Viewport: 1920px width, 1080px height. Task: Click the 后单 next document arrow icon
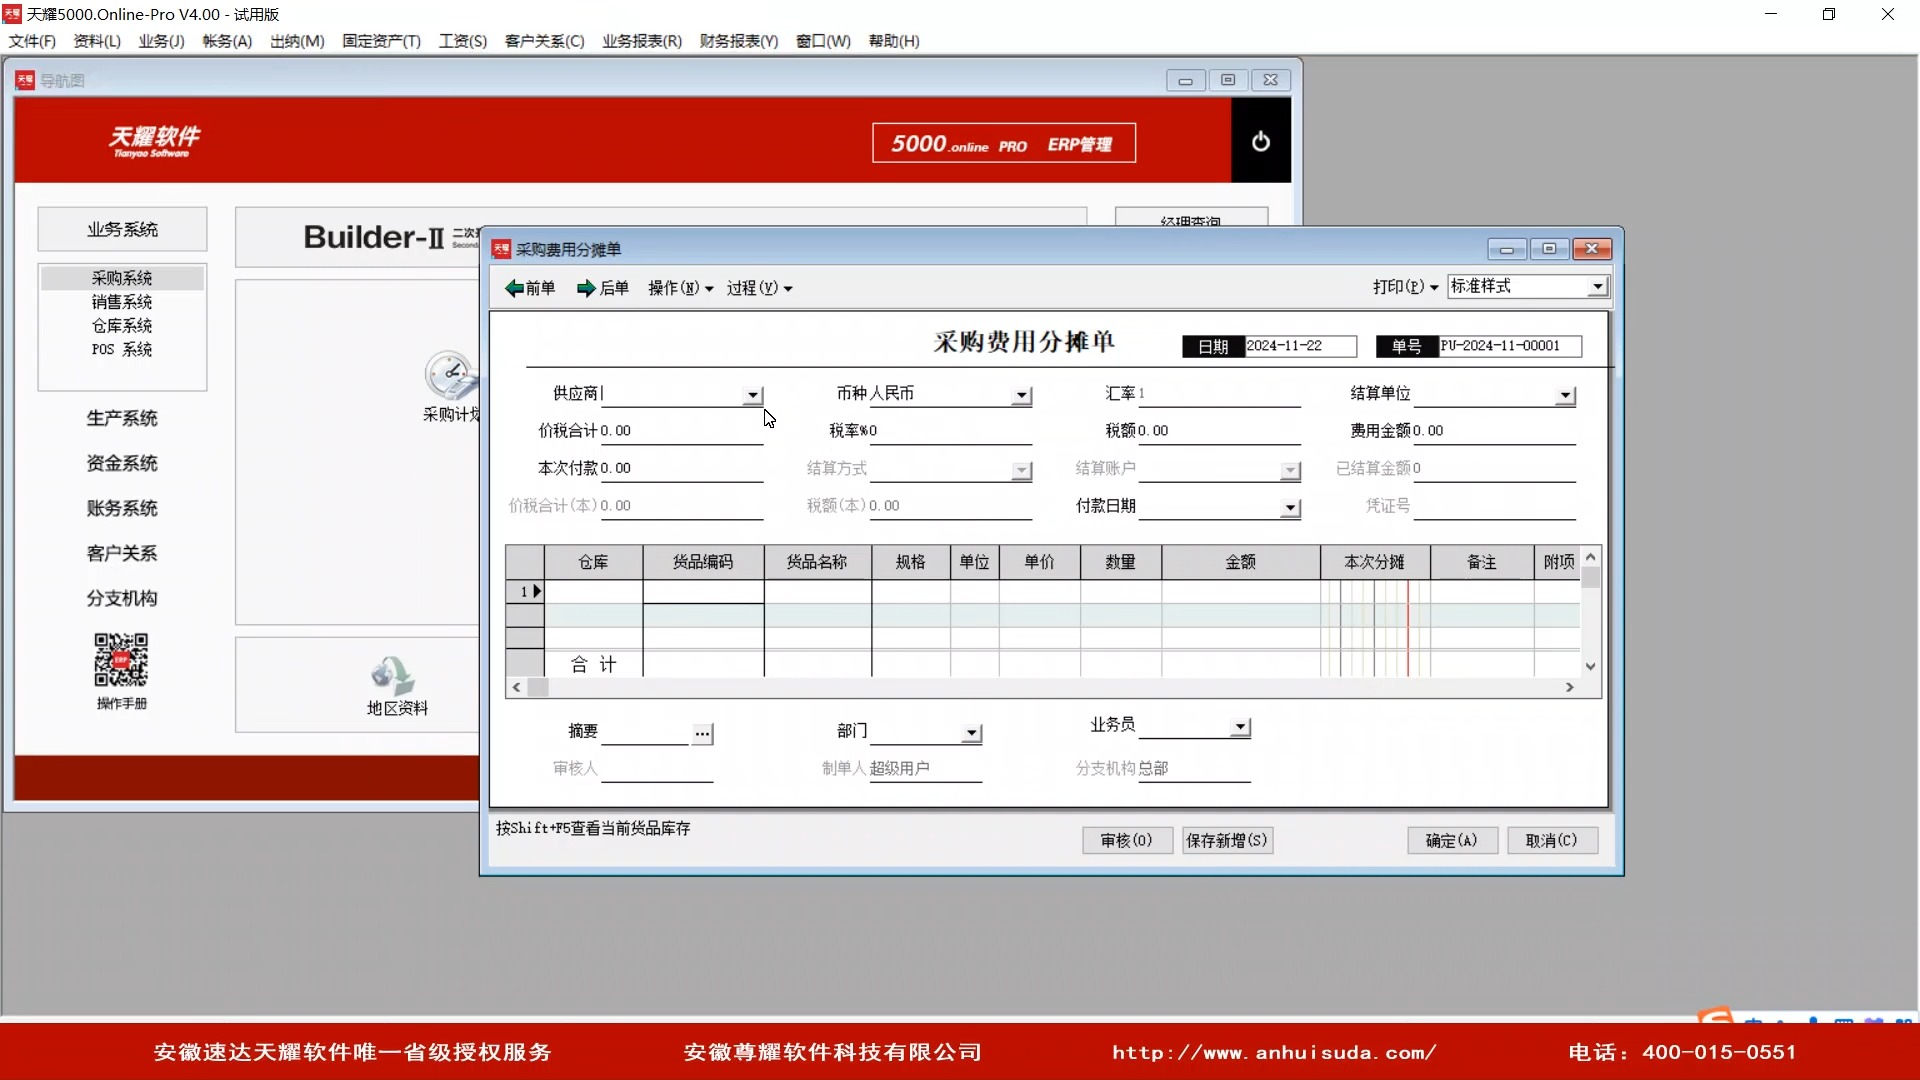click(x=586, y=288)
